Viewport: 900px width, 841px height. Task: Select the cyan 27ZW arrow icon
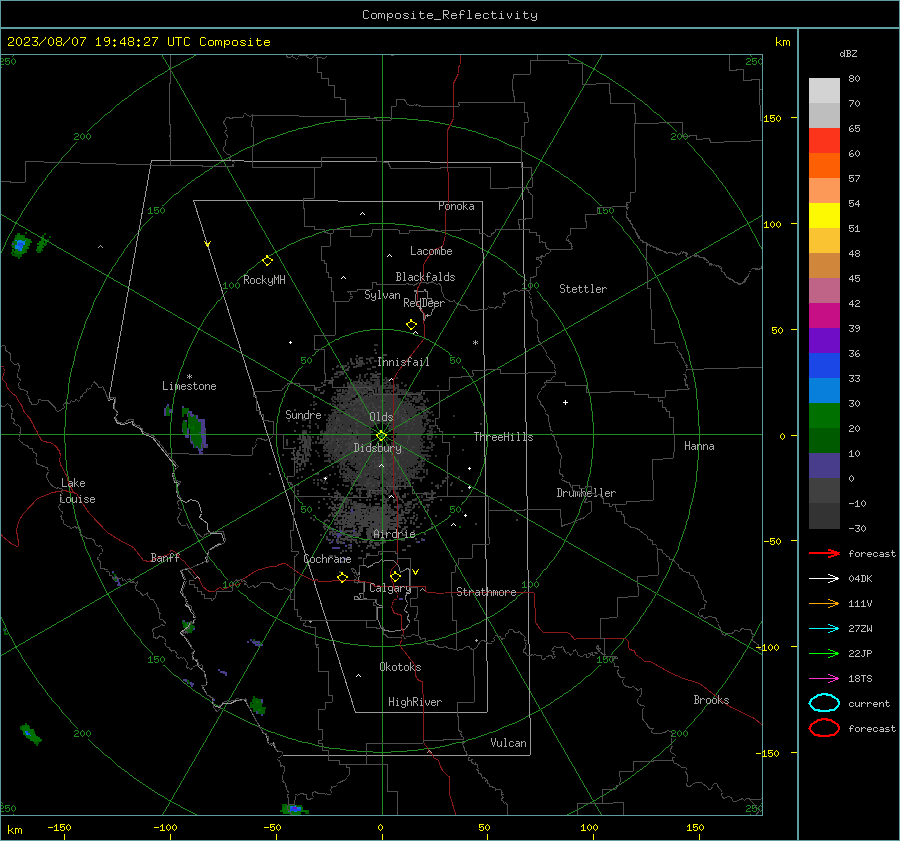pyautogui.click(x=824, y=629)
